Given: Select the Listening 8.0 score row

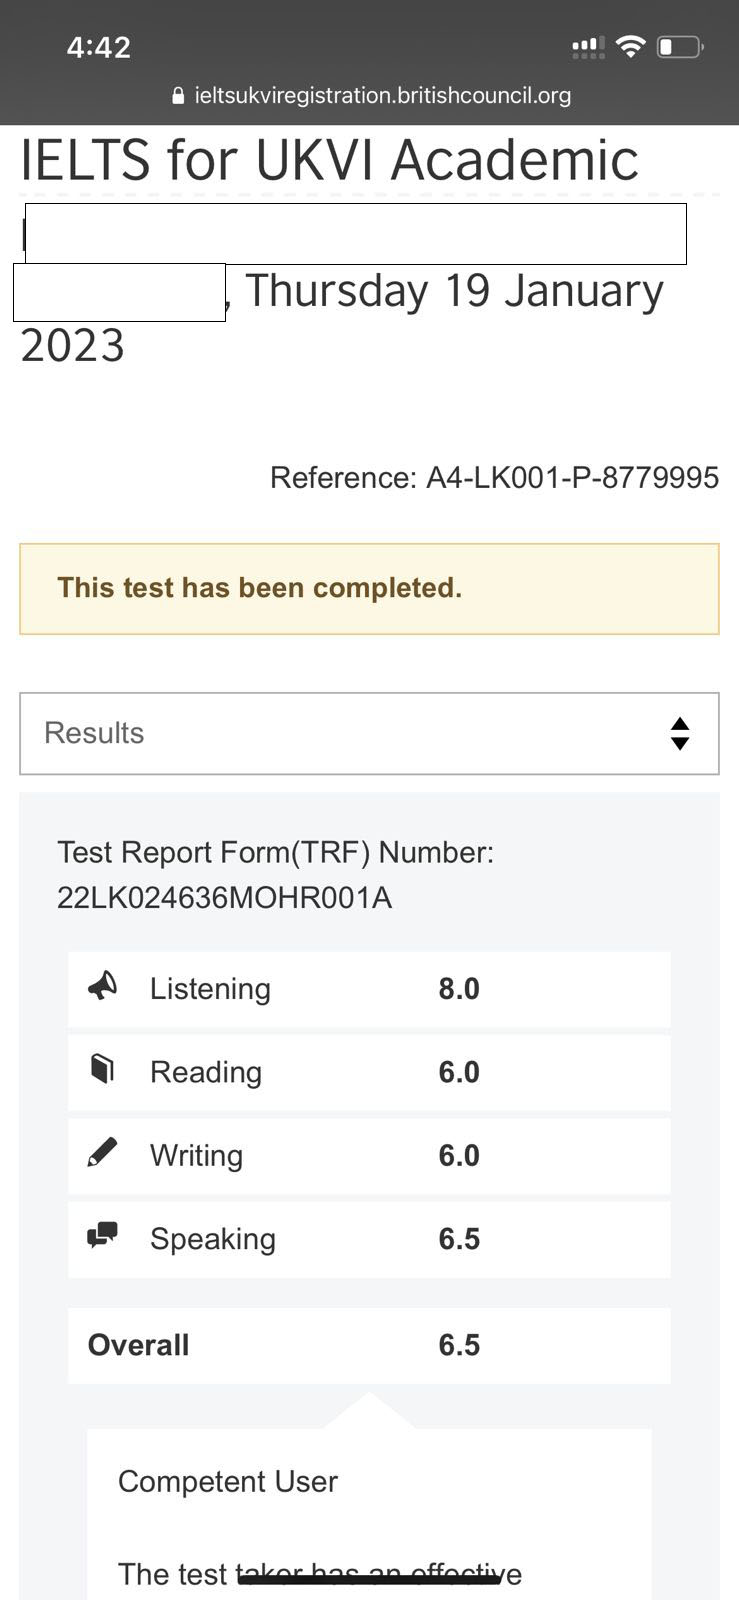Looking at the screenshot, I should pyautogui.click(x=369, y=989).
